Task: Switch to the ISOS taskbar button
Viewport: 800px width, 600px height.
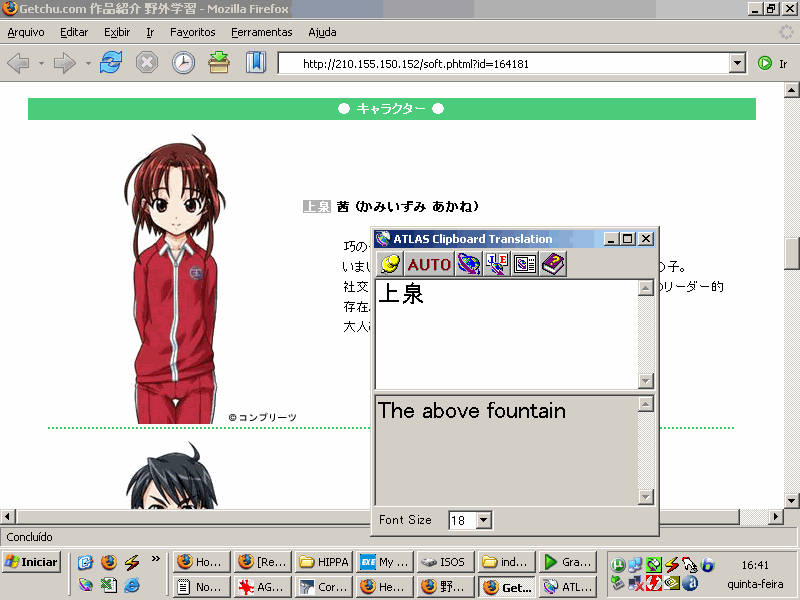Action: point(445,562)
